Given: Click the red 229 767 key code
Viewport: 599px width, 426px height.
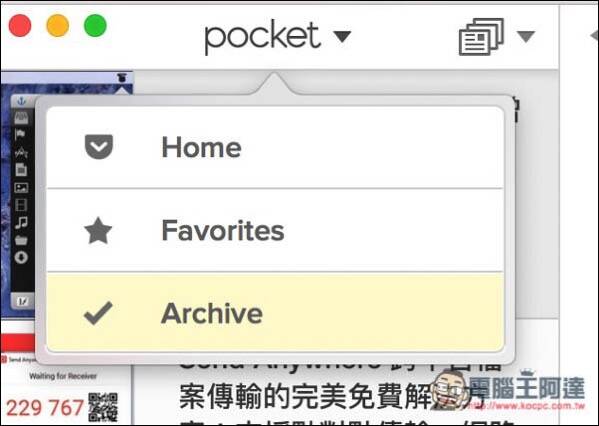Looking at the screenshot, I should 45,408.
